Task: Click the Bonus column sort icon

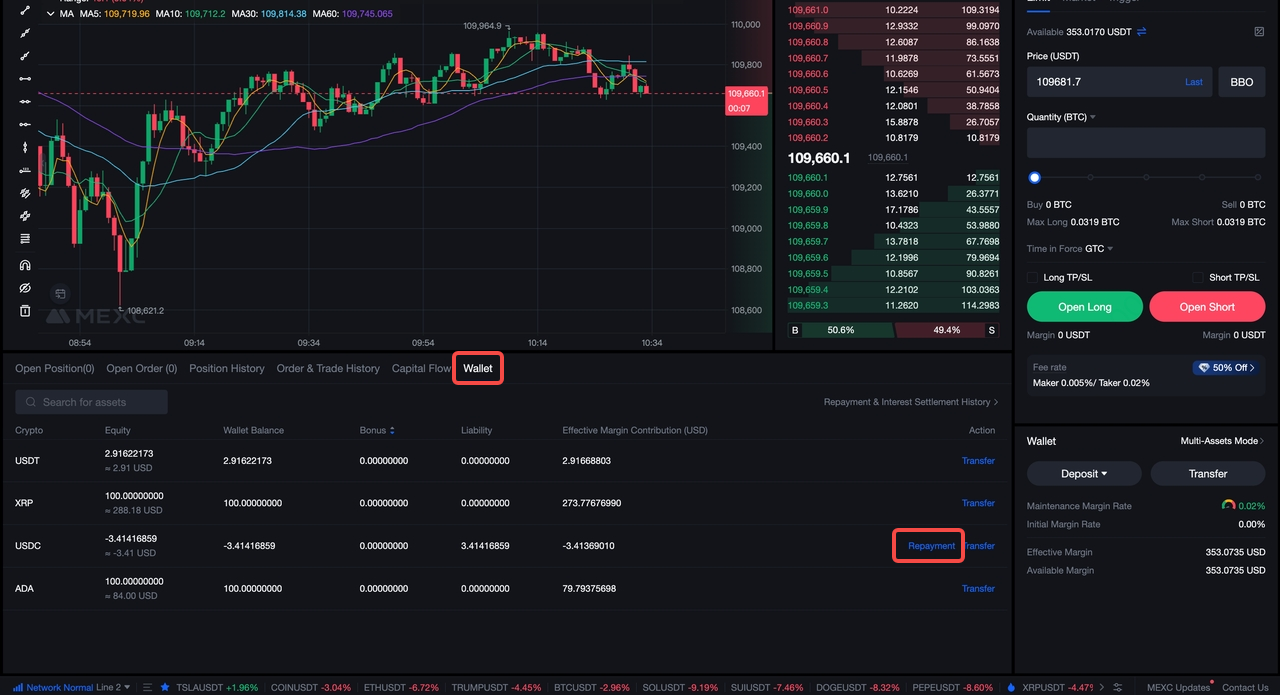Action: 392,430
